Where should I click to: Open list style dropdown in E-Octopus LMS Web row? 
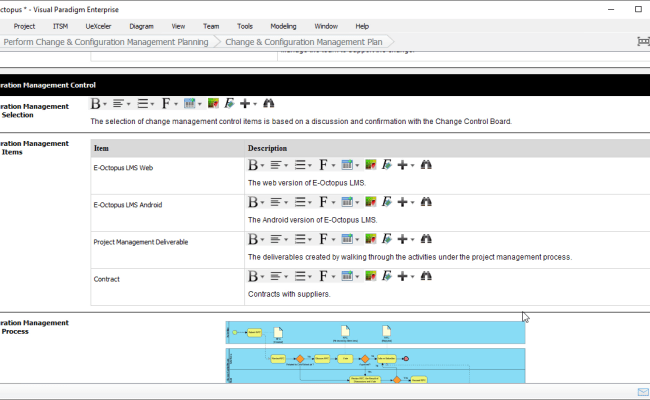[310, 165]
